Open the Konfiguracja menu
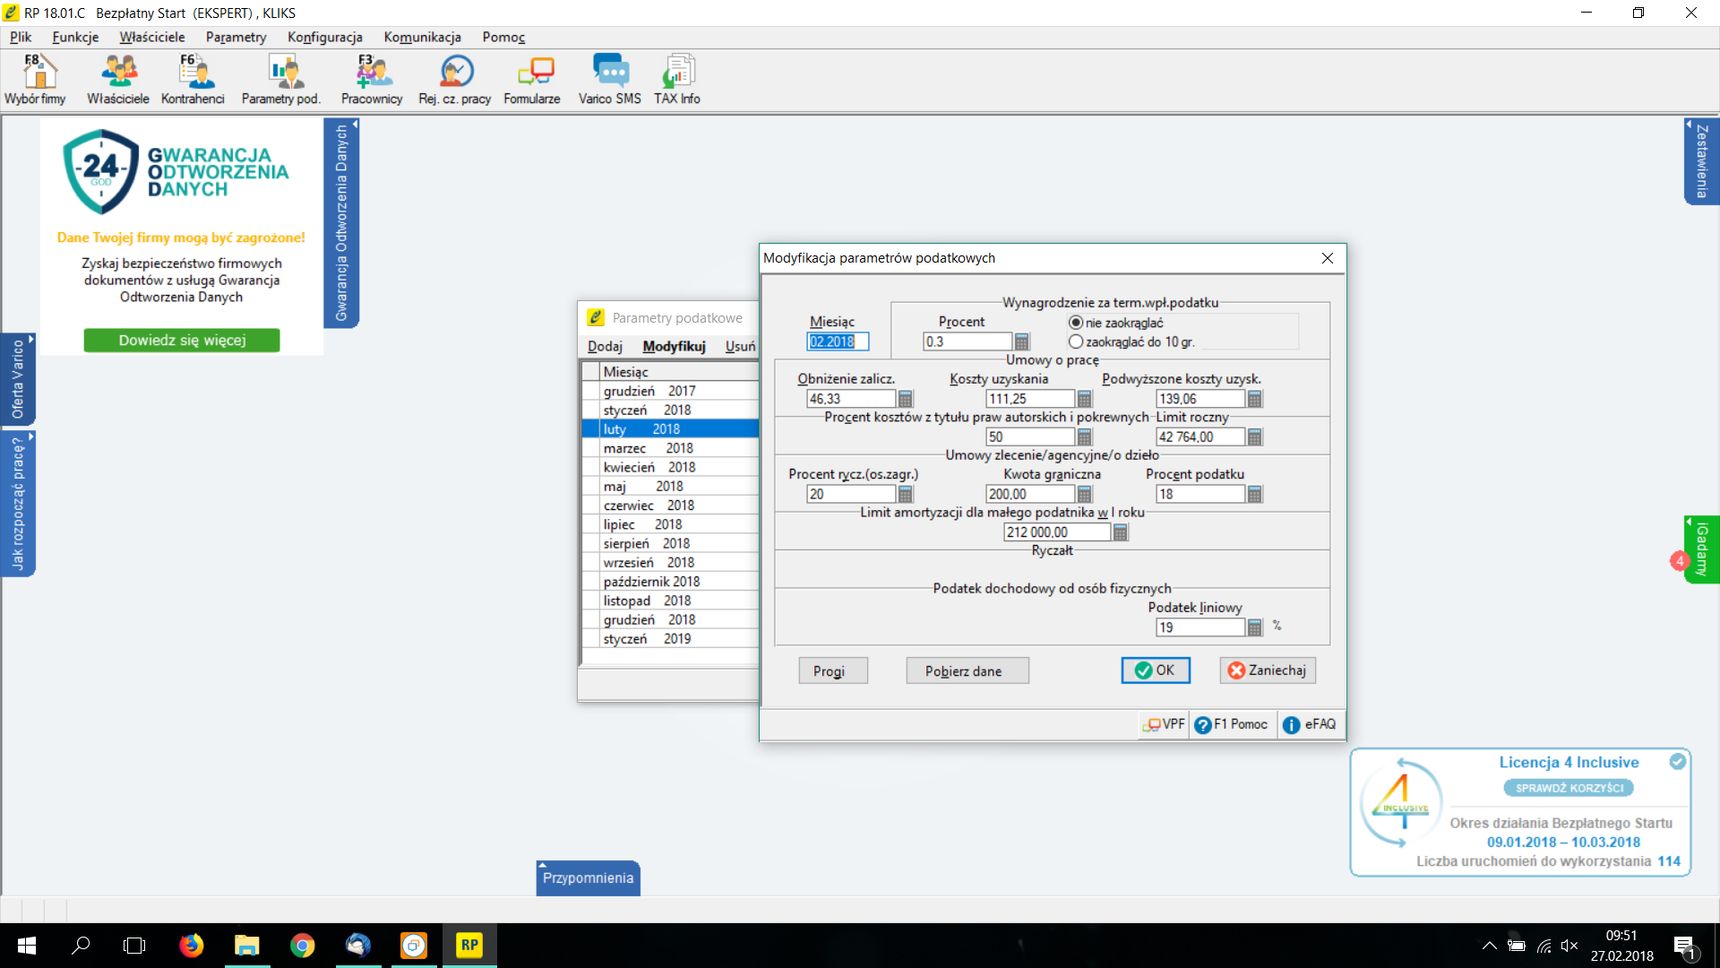The width and height of the screenshot is (1720, 968). point(325,37)
